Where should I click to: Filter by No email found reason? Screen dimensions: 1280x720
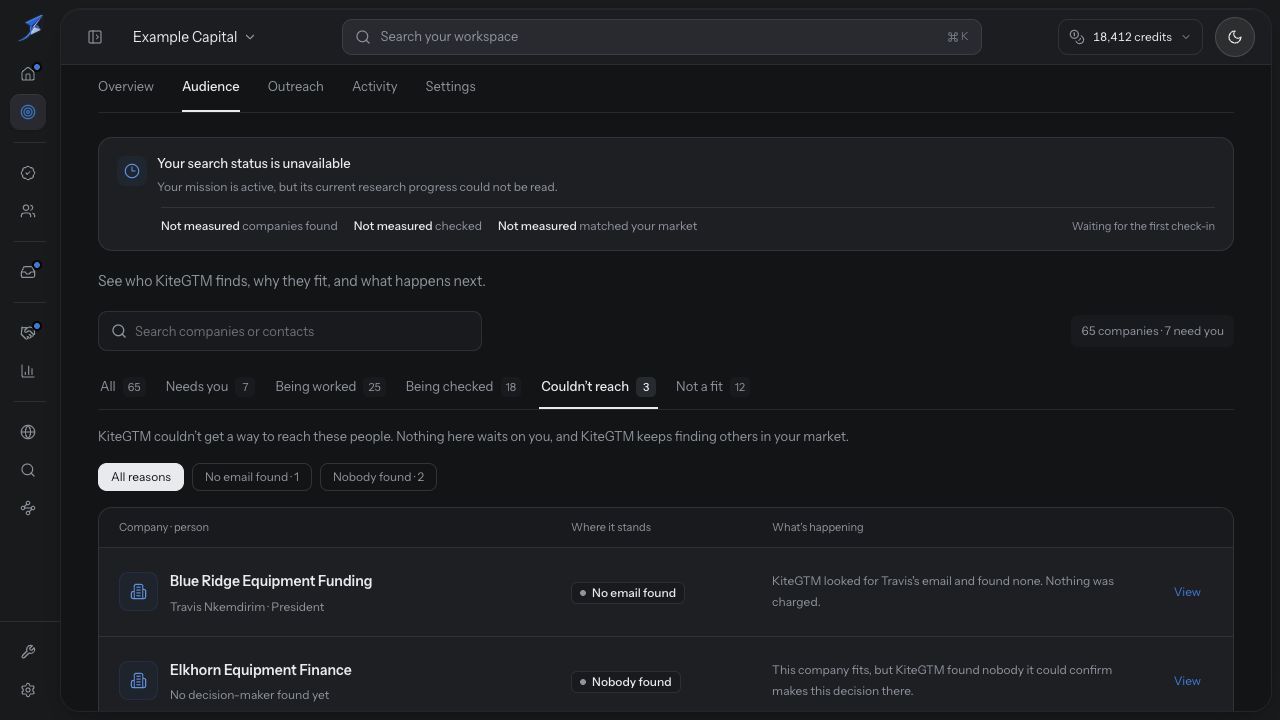tap(252, 477)
